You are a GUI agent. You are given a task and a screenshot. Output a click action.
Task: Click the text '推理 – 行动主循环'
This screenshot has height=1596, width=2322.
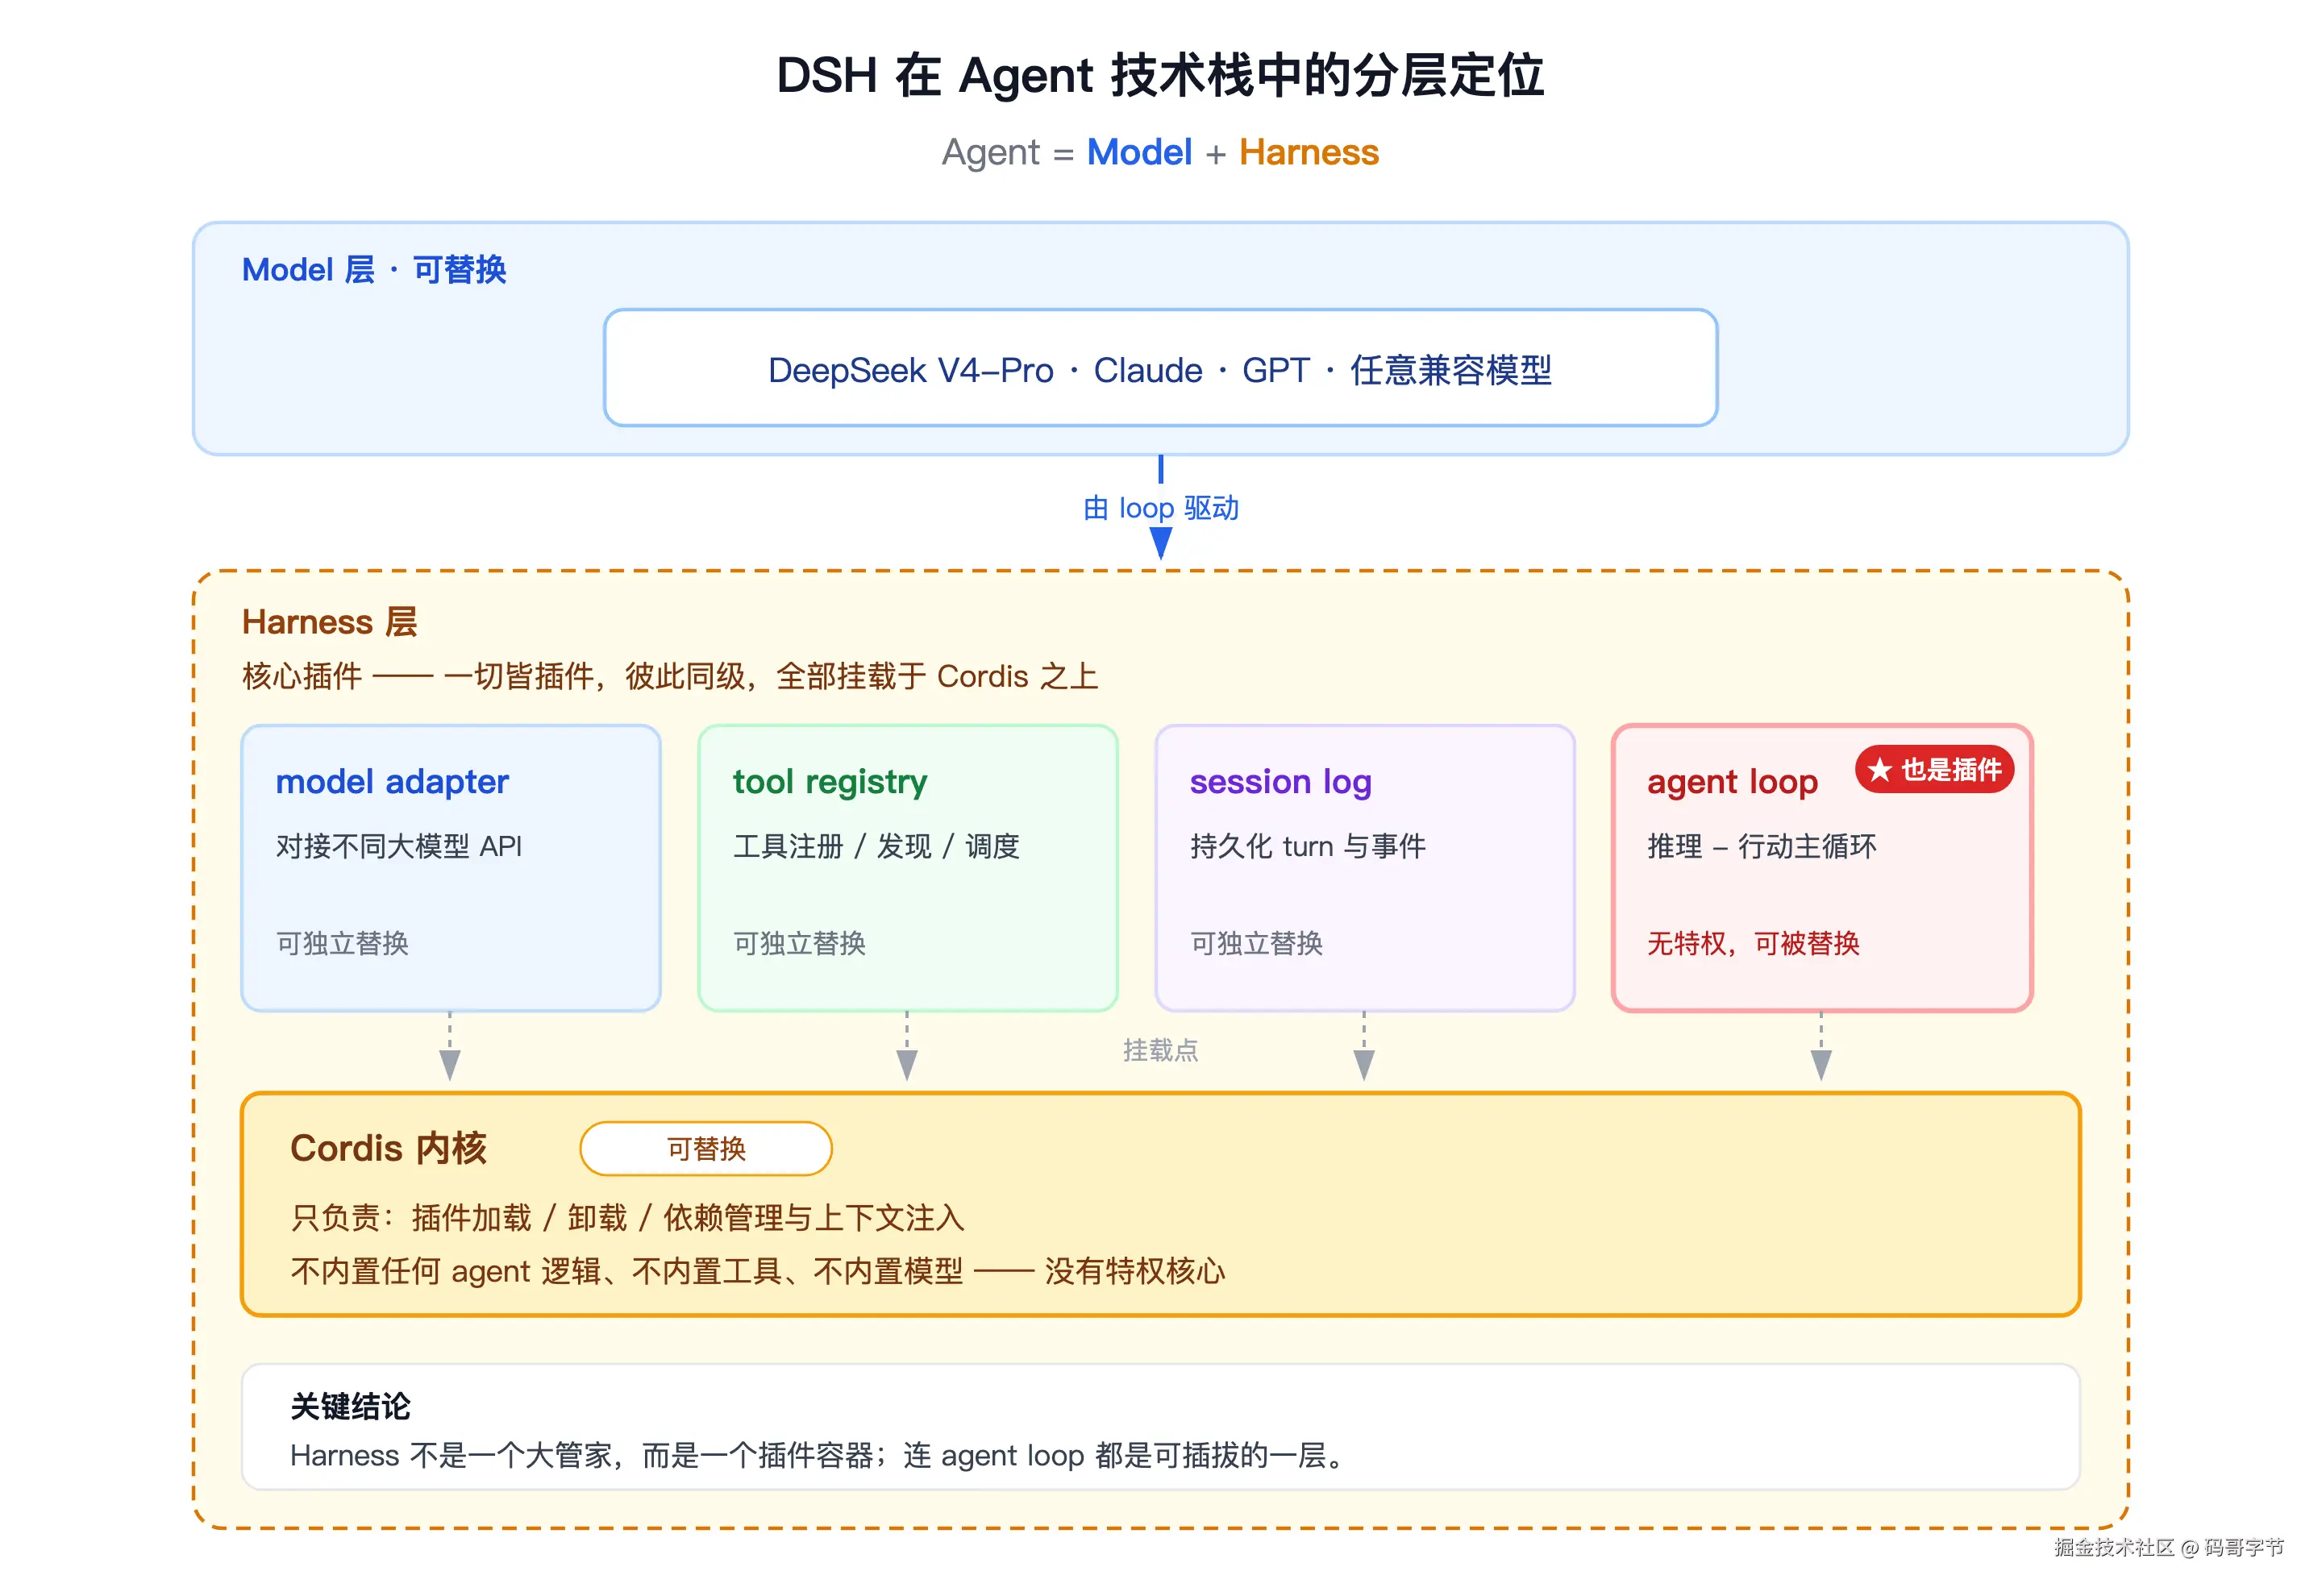coord(1762,846)
